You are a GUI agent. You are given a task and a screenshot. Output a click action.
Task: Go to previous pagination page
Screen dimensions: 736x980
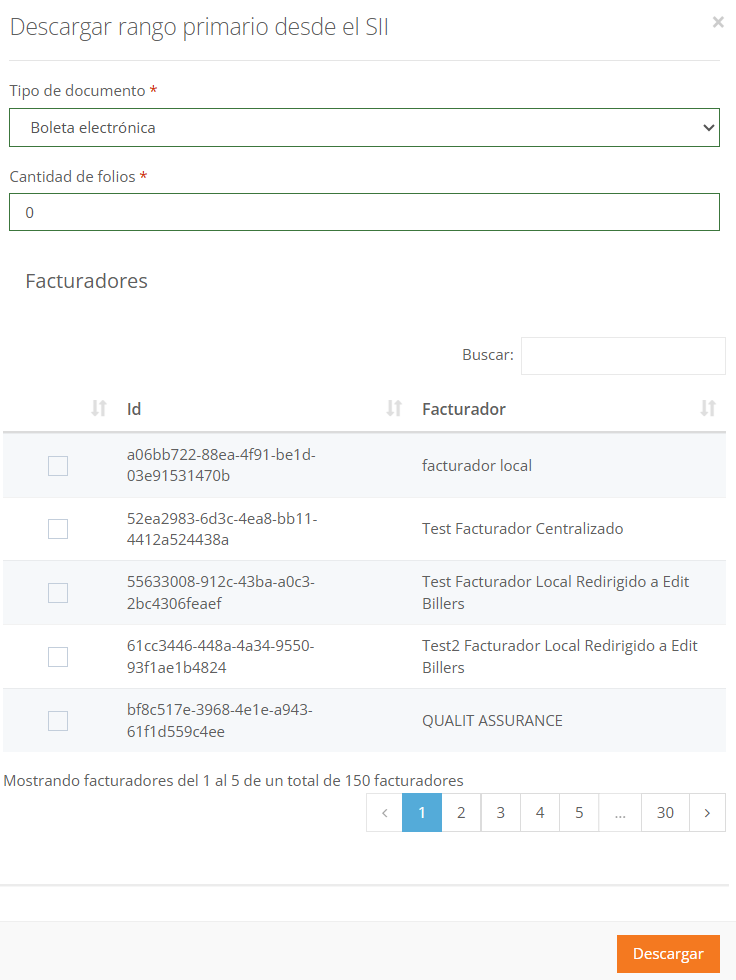[384, 812]
